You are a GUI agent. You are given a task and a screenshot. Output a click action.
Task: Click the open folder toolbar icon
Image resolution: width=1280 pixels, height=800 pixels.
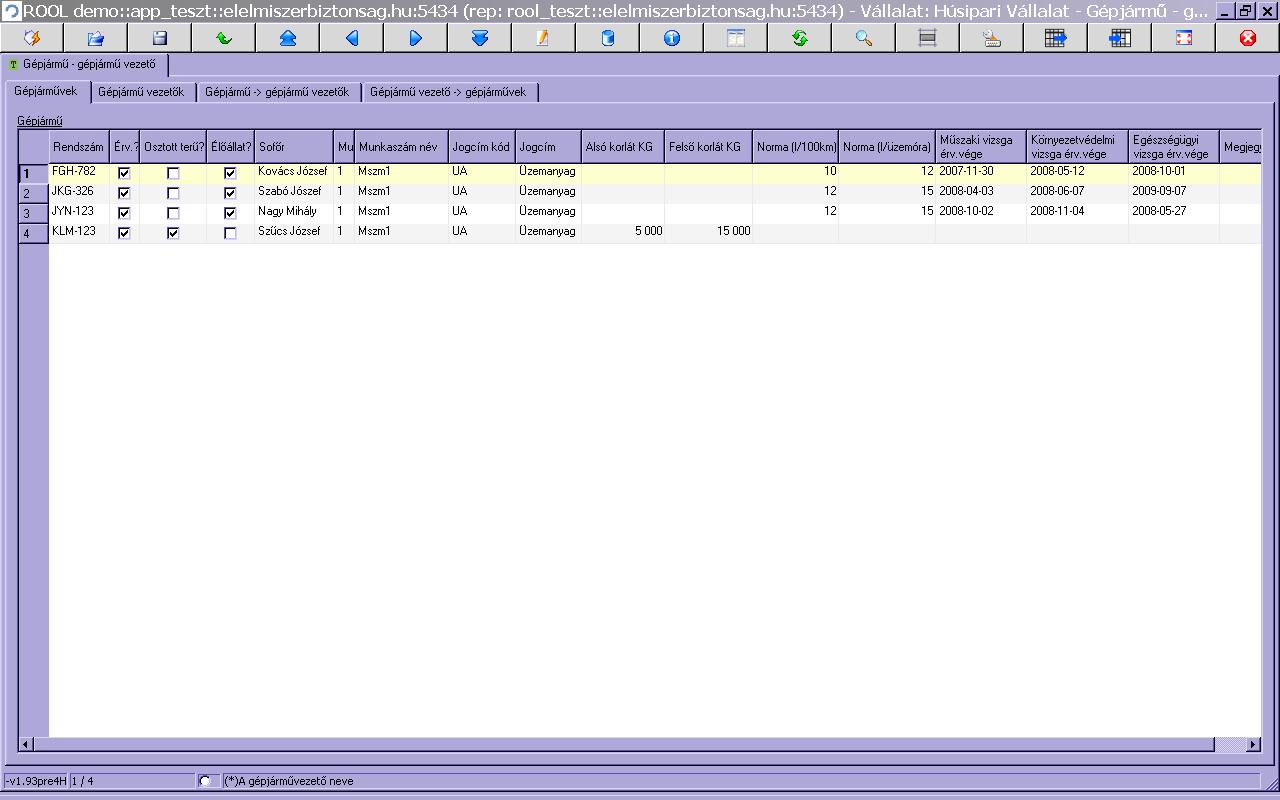tap(96, 38)
